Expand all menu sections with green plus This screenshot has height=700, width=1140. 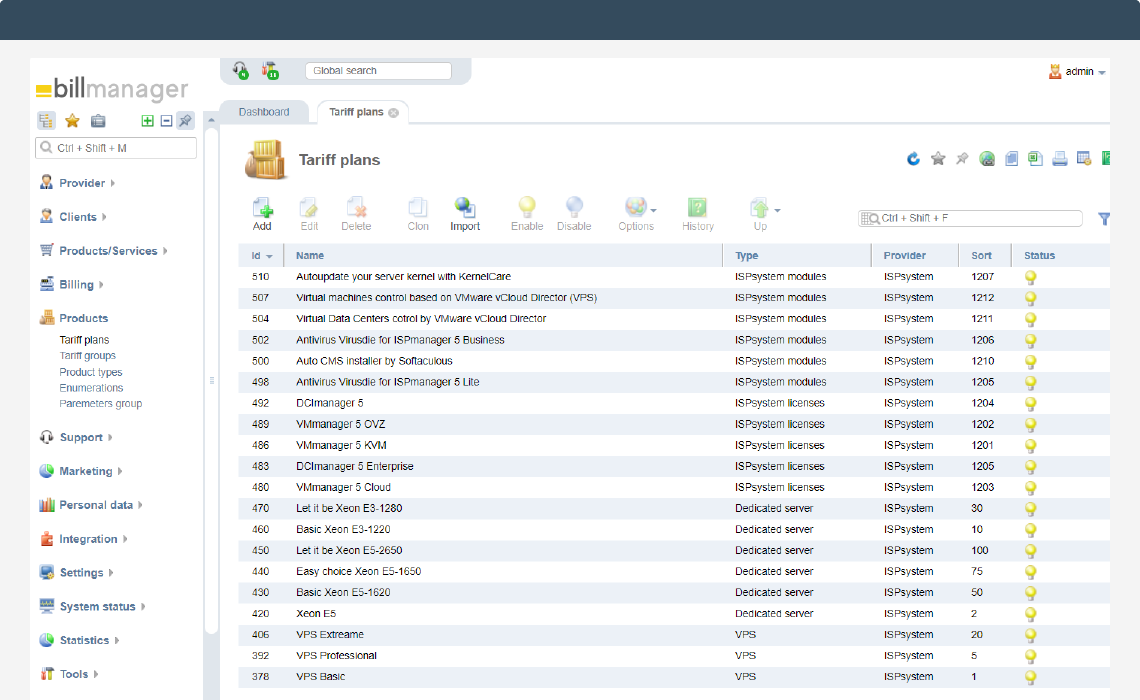[148, 121]
